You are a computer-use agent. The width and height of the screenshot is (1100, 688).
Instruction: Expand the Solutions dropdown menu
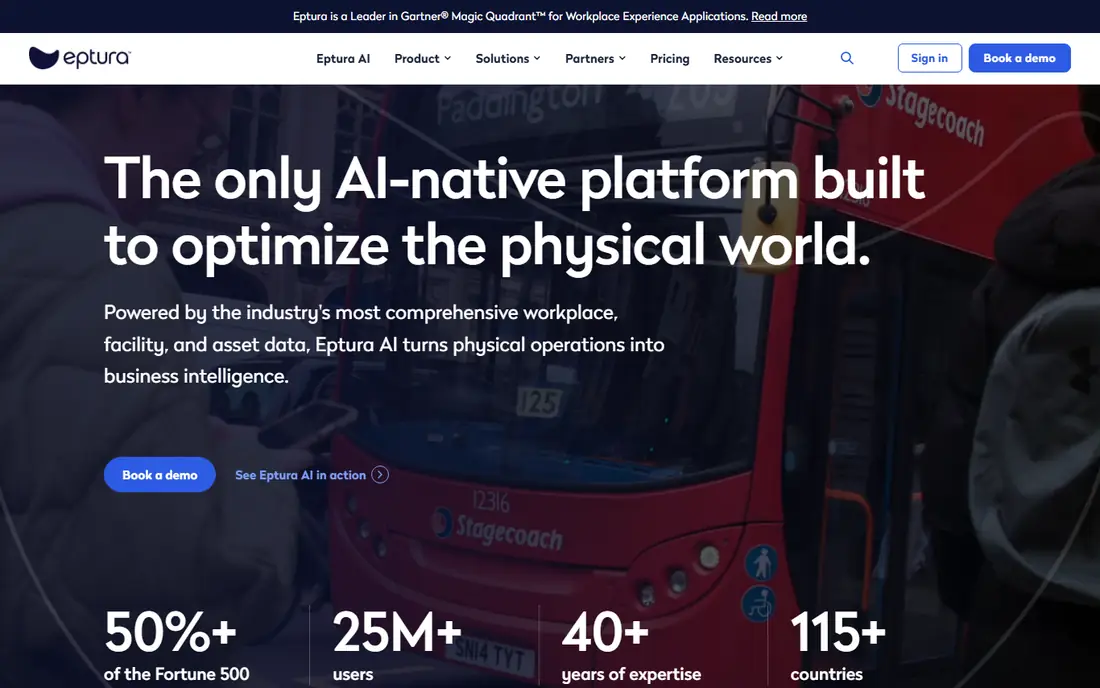(508, 59)
